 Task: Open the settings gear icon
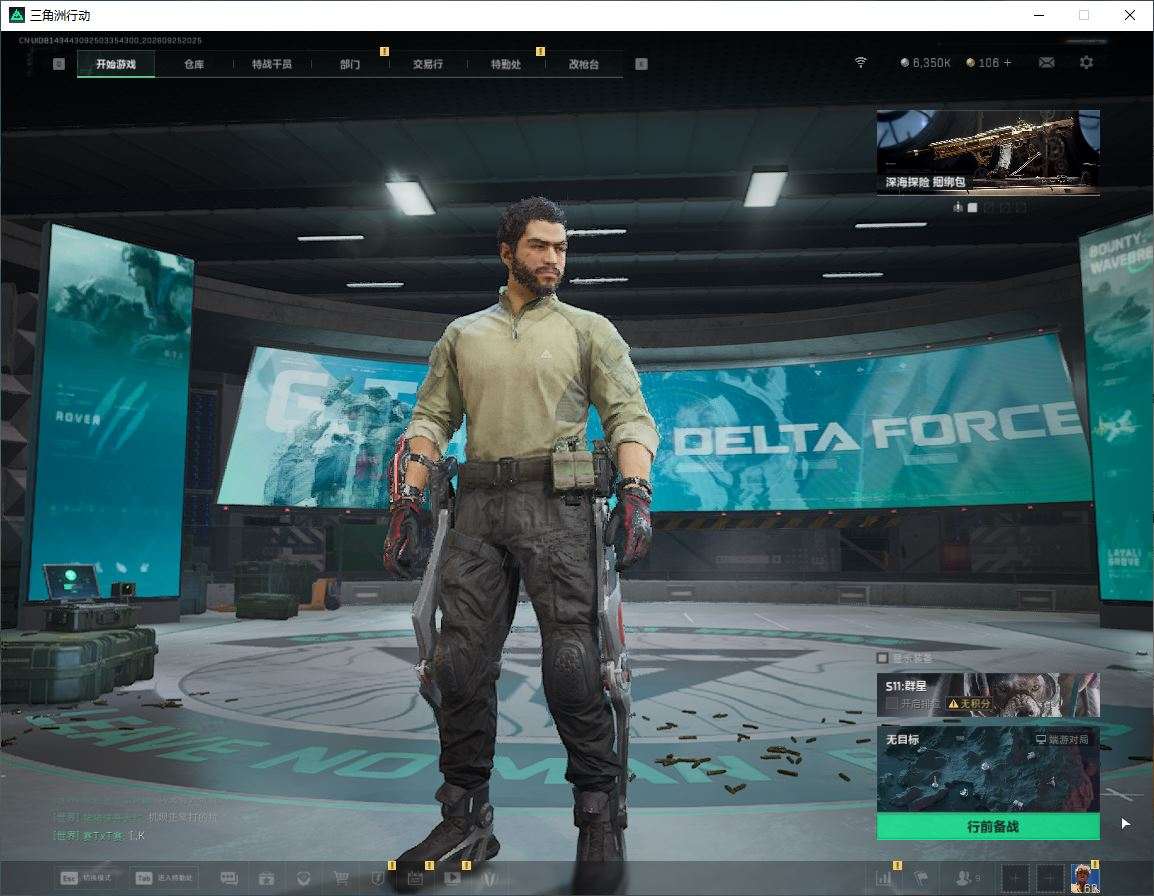pos(1086,63)
